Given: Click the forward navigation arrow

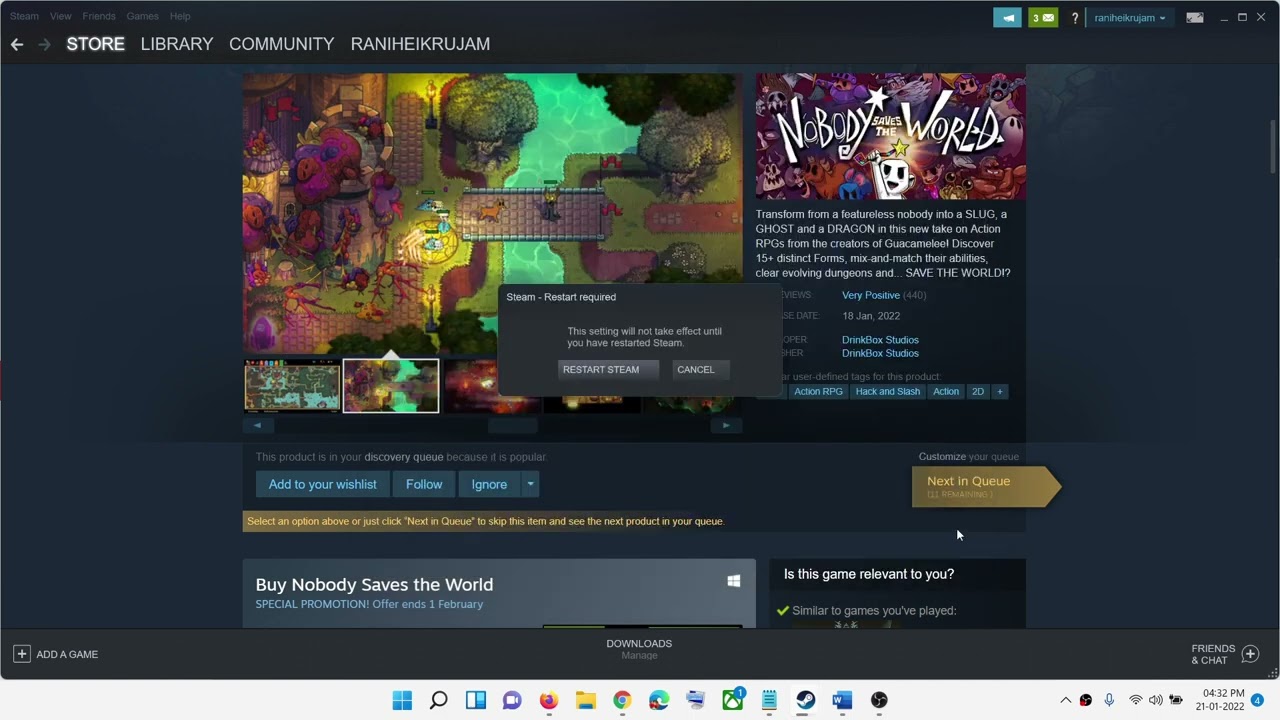Looking at the screenshot, I should click(x=44, y=44).
